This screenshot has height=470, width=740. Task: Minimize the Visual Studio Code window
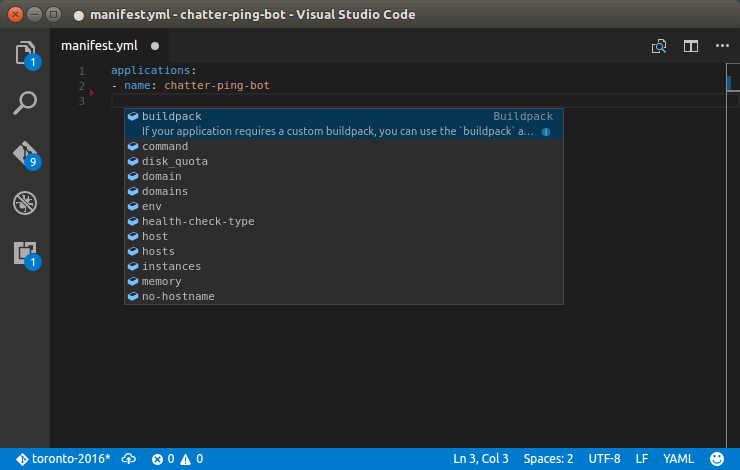click(x=34, y=15)
